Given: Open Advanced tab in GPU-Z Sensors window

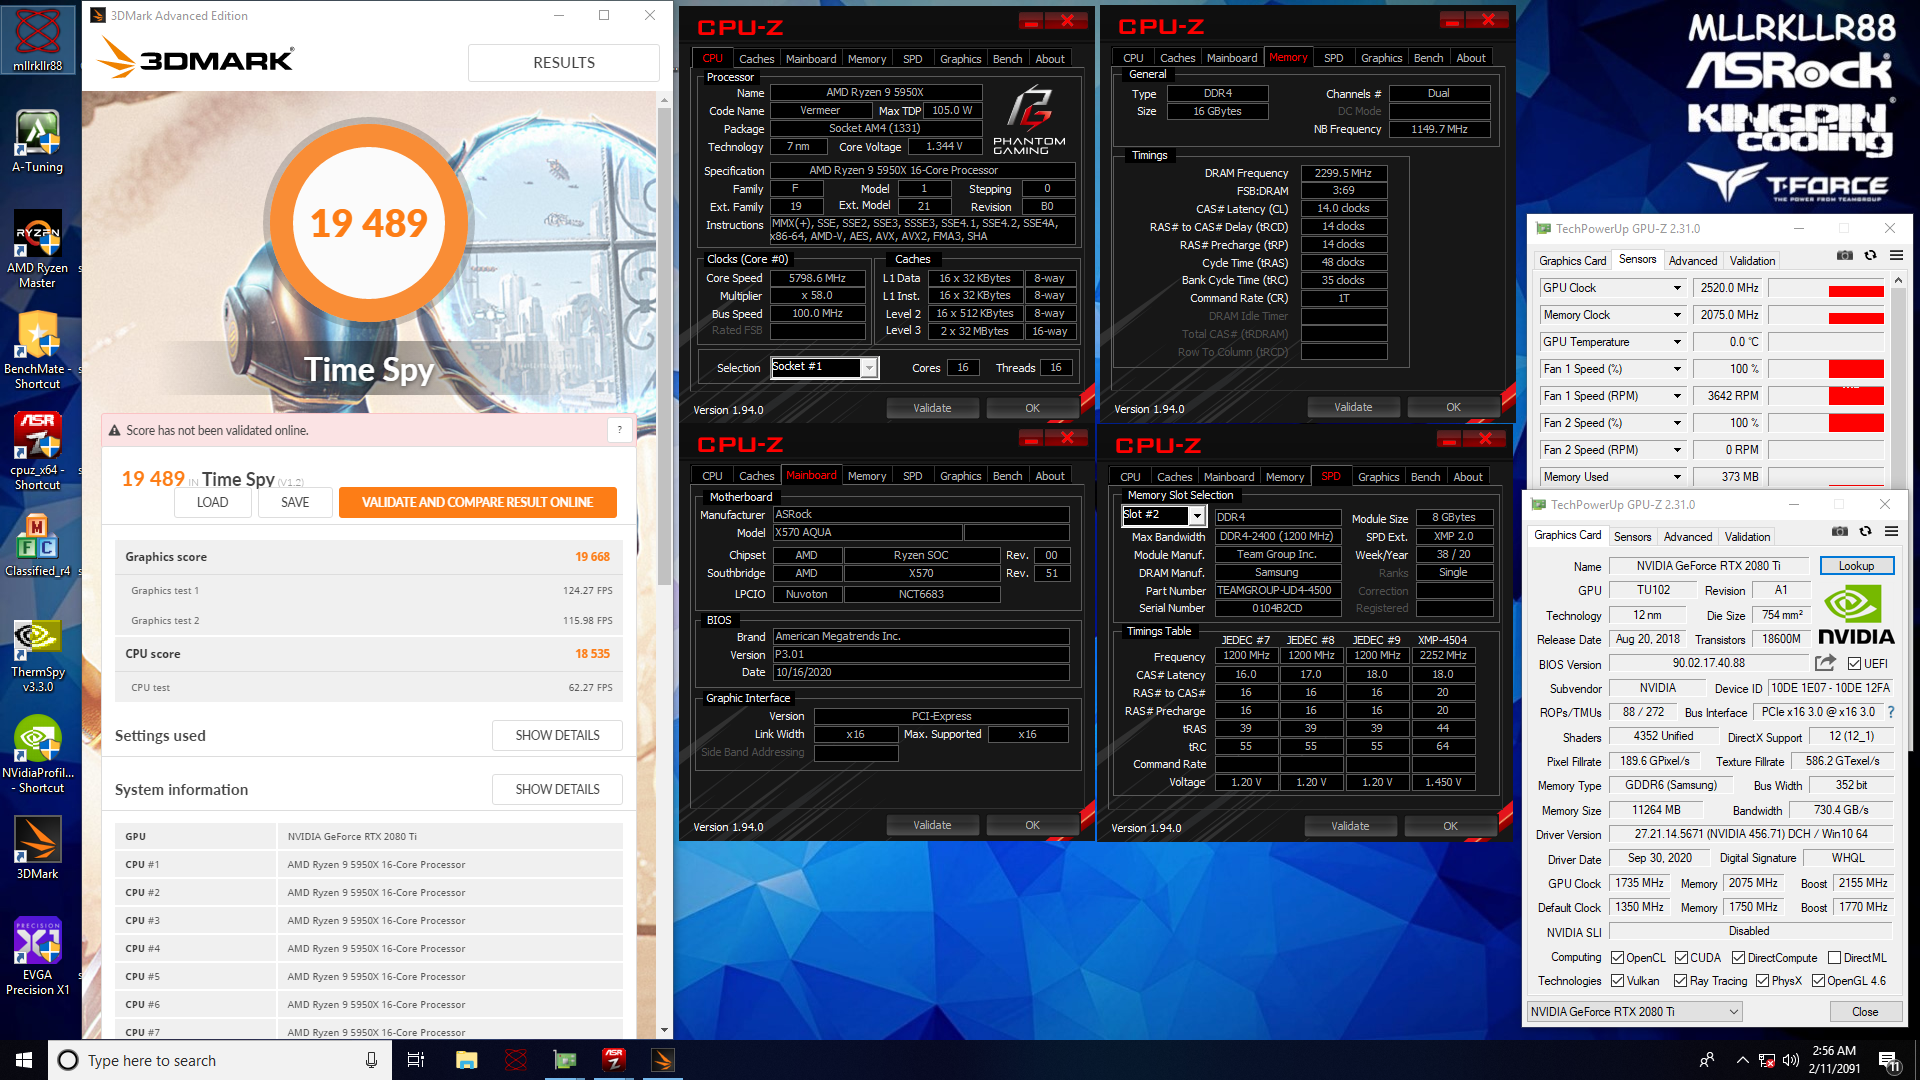Looking at the screenshot, I should [1693, 261].
